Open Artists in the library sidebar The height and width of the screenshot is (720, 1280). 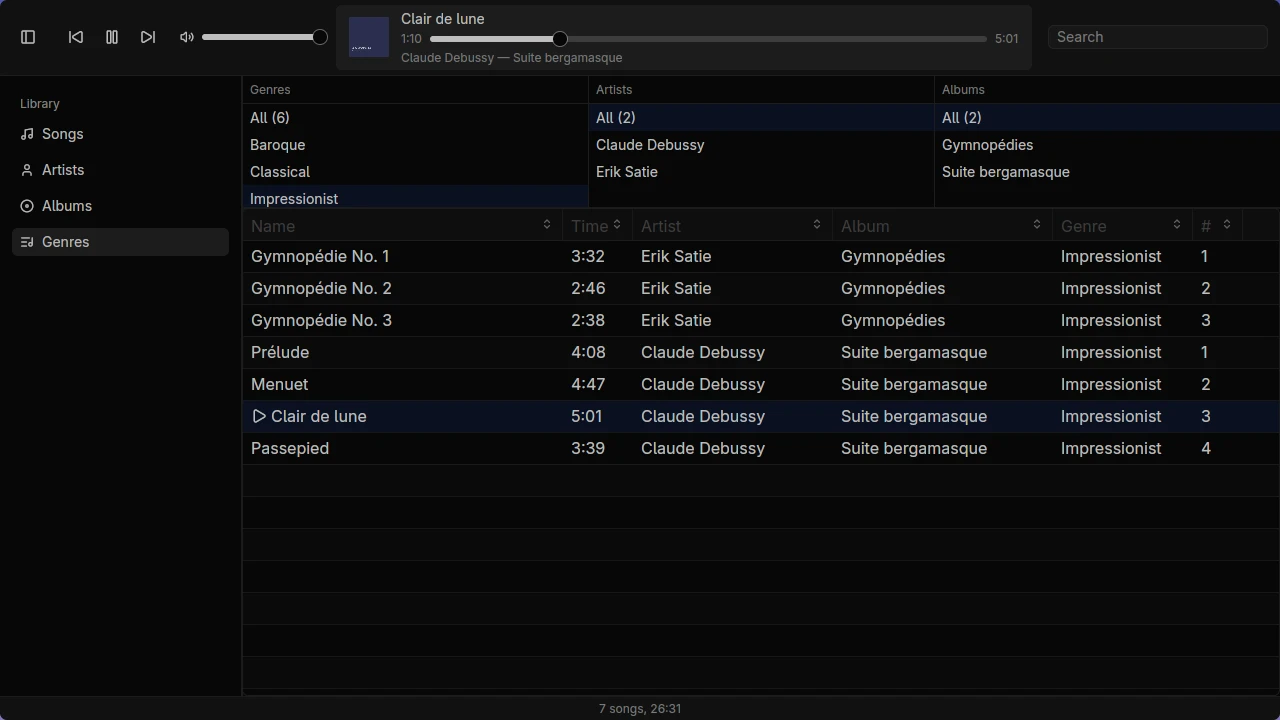click(x=120, y=170)
